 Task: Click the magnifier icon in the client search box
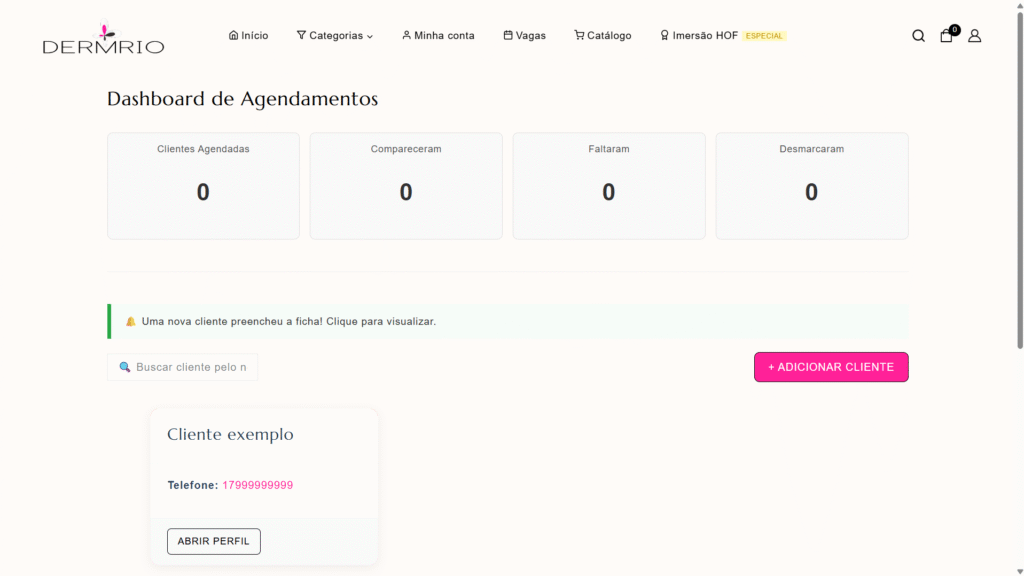(x=125, y=367)
